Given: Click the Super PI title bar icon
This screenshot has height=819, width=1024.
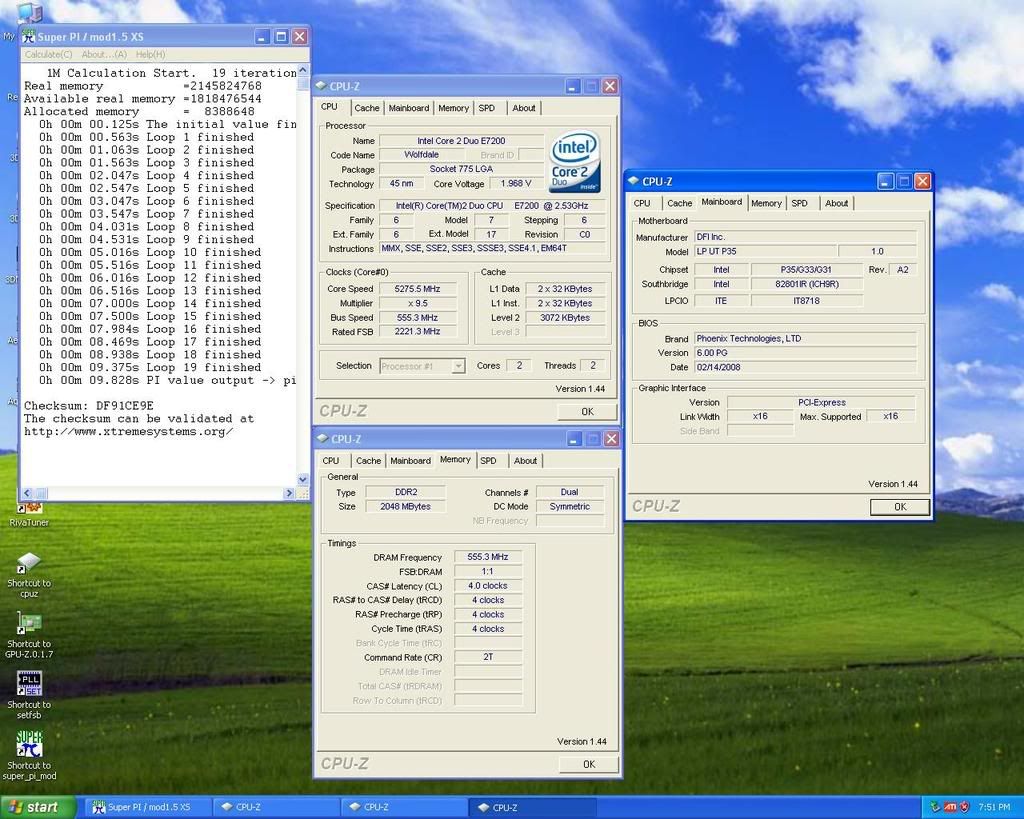Looking at the screenshot, I should click(29, 37).
